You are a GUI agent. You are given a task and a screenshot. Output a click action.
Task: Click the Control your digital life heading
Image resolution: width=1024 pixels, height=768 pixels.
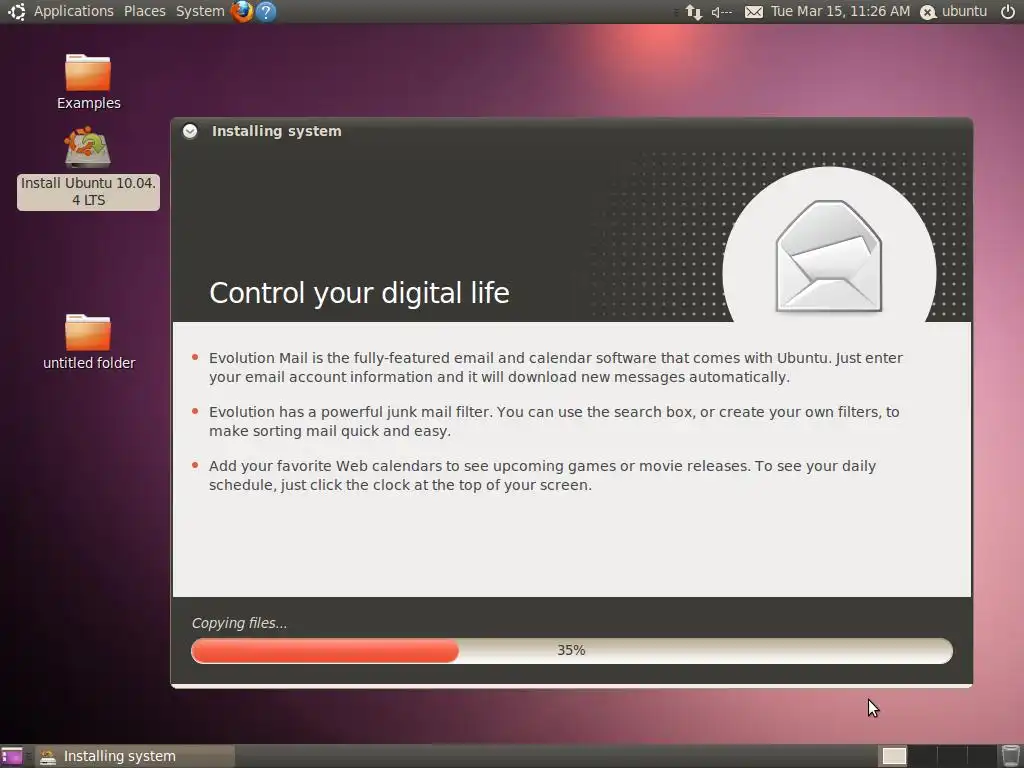pos(359,293)
